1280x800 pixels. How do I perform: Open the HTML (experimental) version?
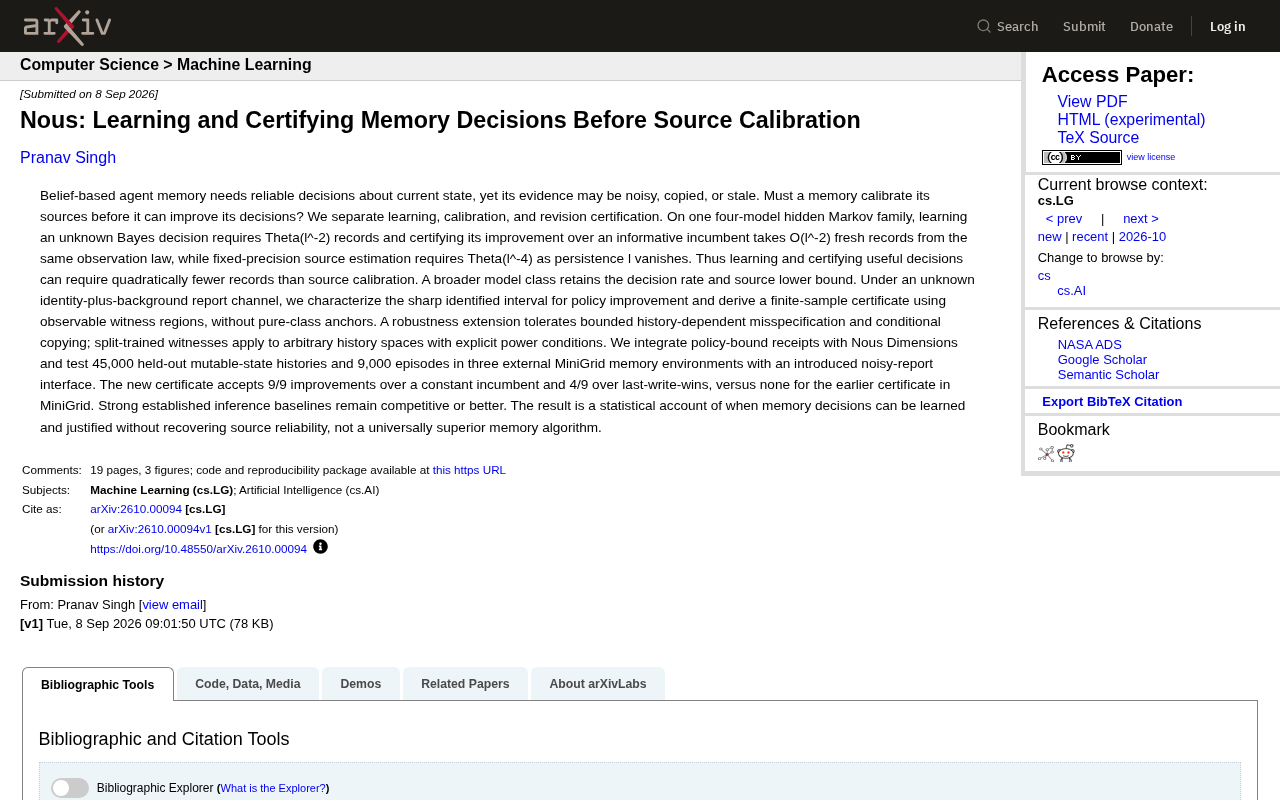[x=1131, y=120]
